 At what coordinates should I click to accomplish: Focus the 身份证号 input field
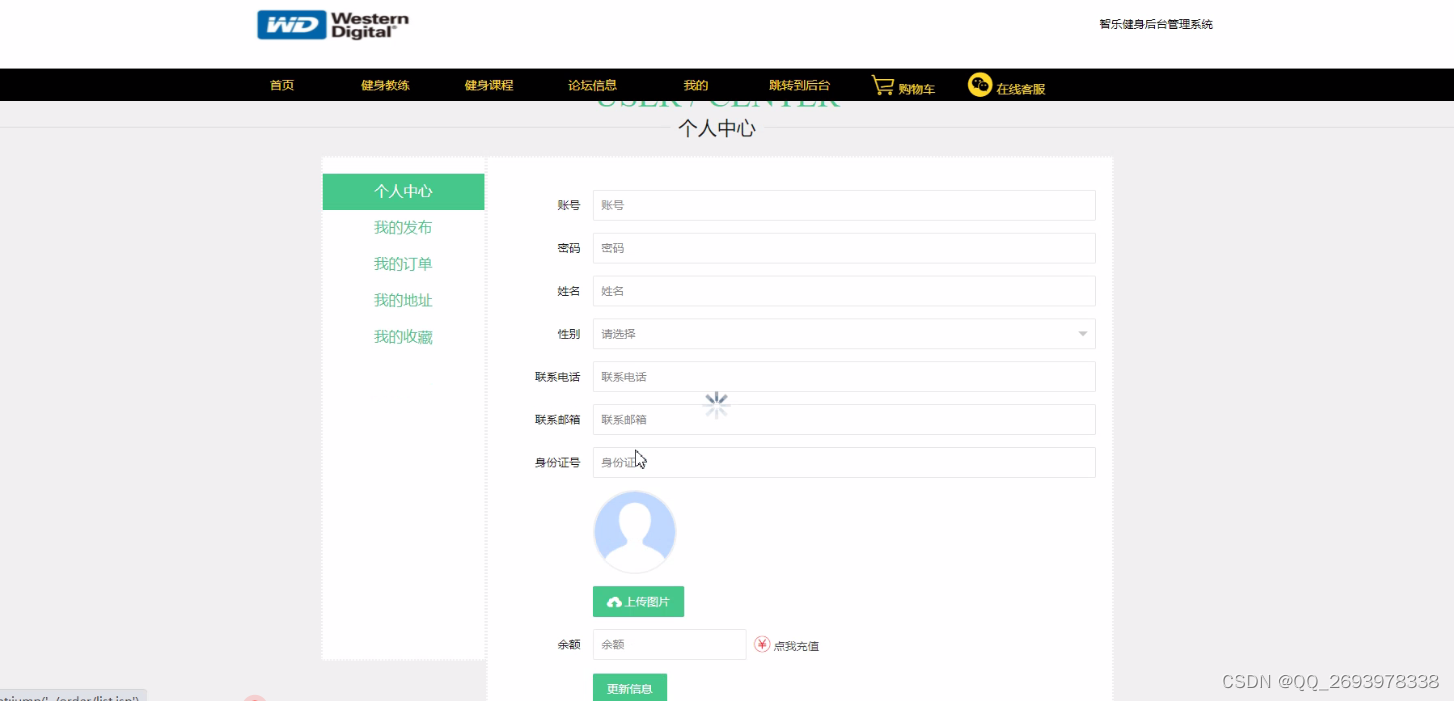pos(844,463)
